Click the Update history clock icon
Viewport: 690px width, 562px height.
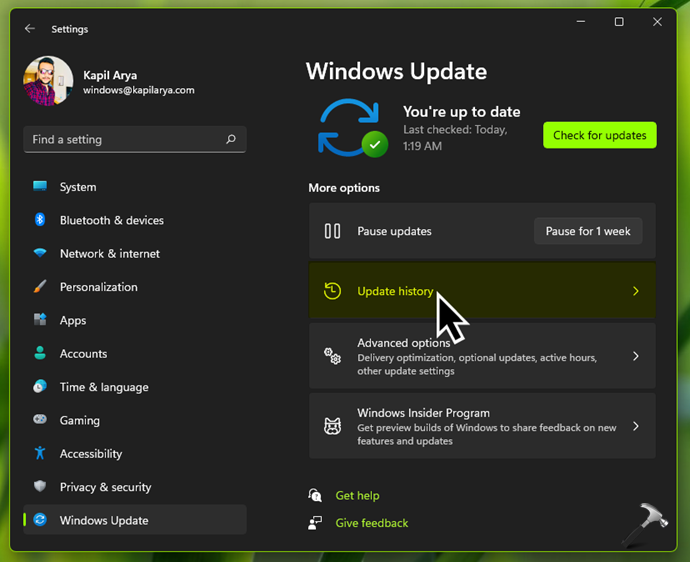(333, 291)
